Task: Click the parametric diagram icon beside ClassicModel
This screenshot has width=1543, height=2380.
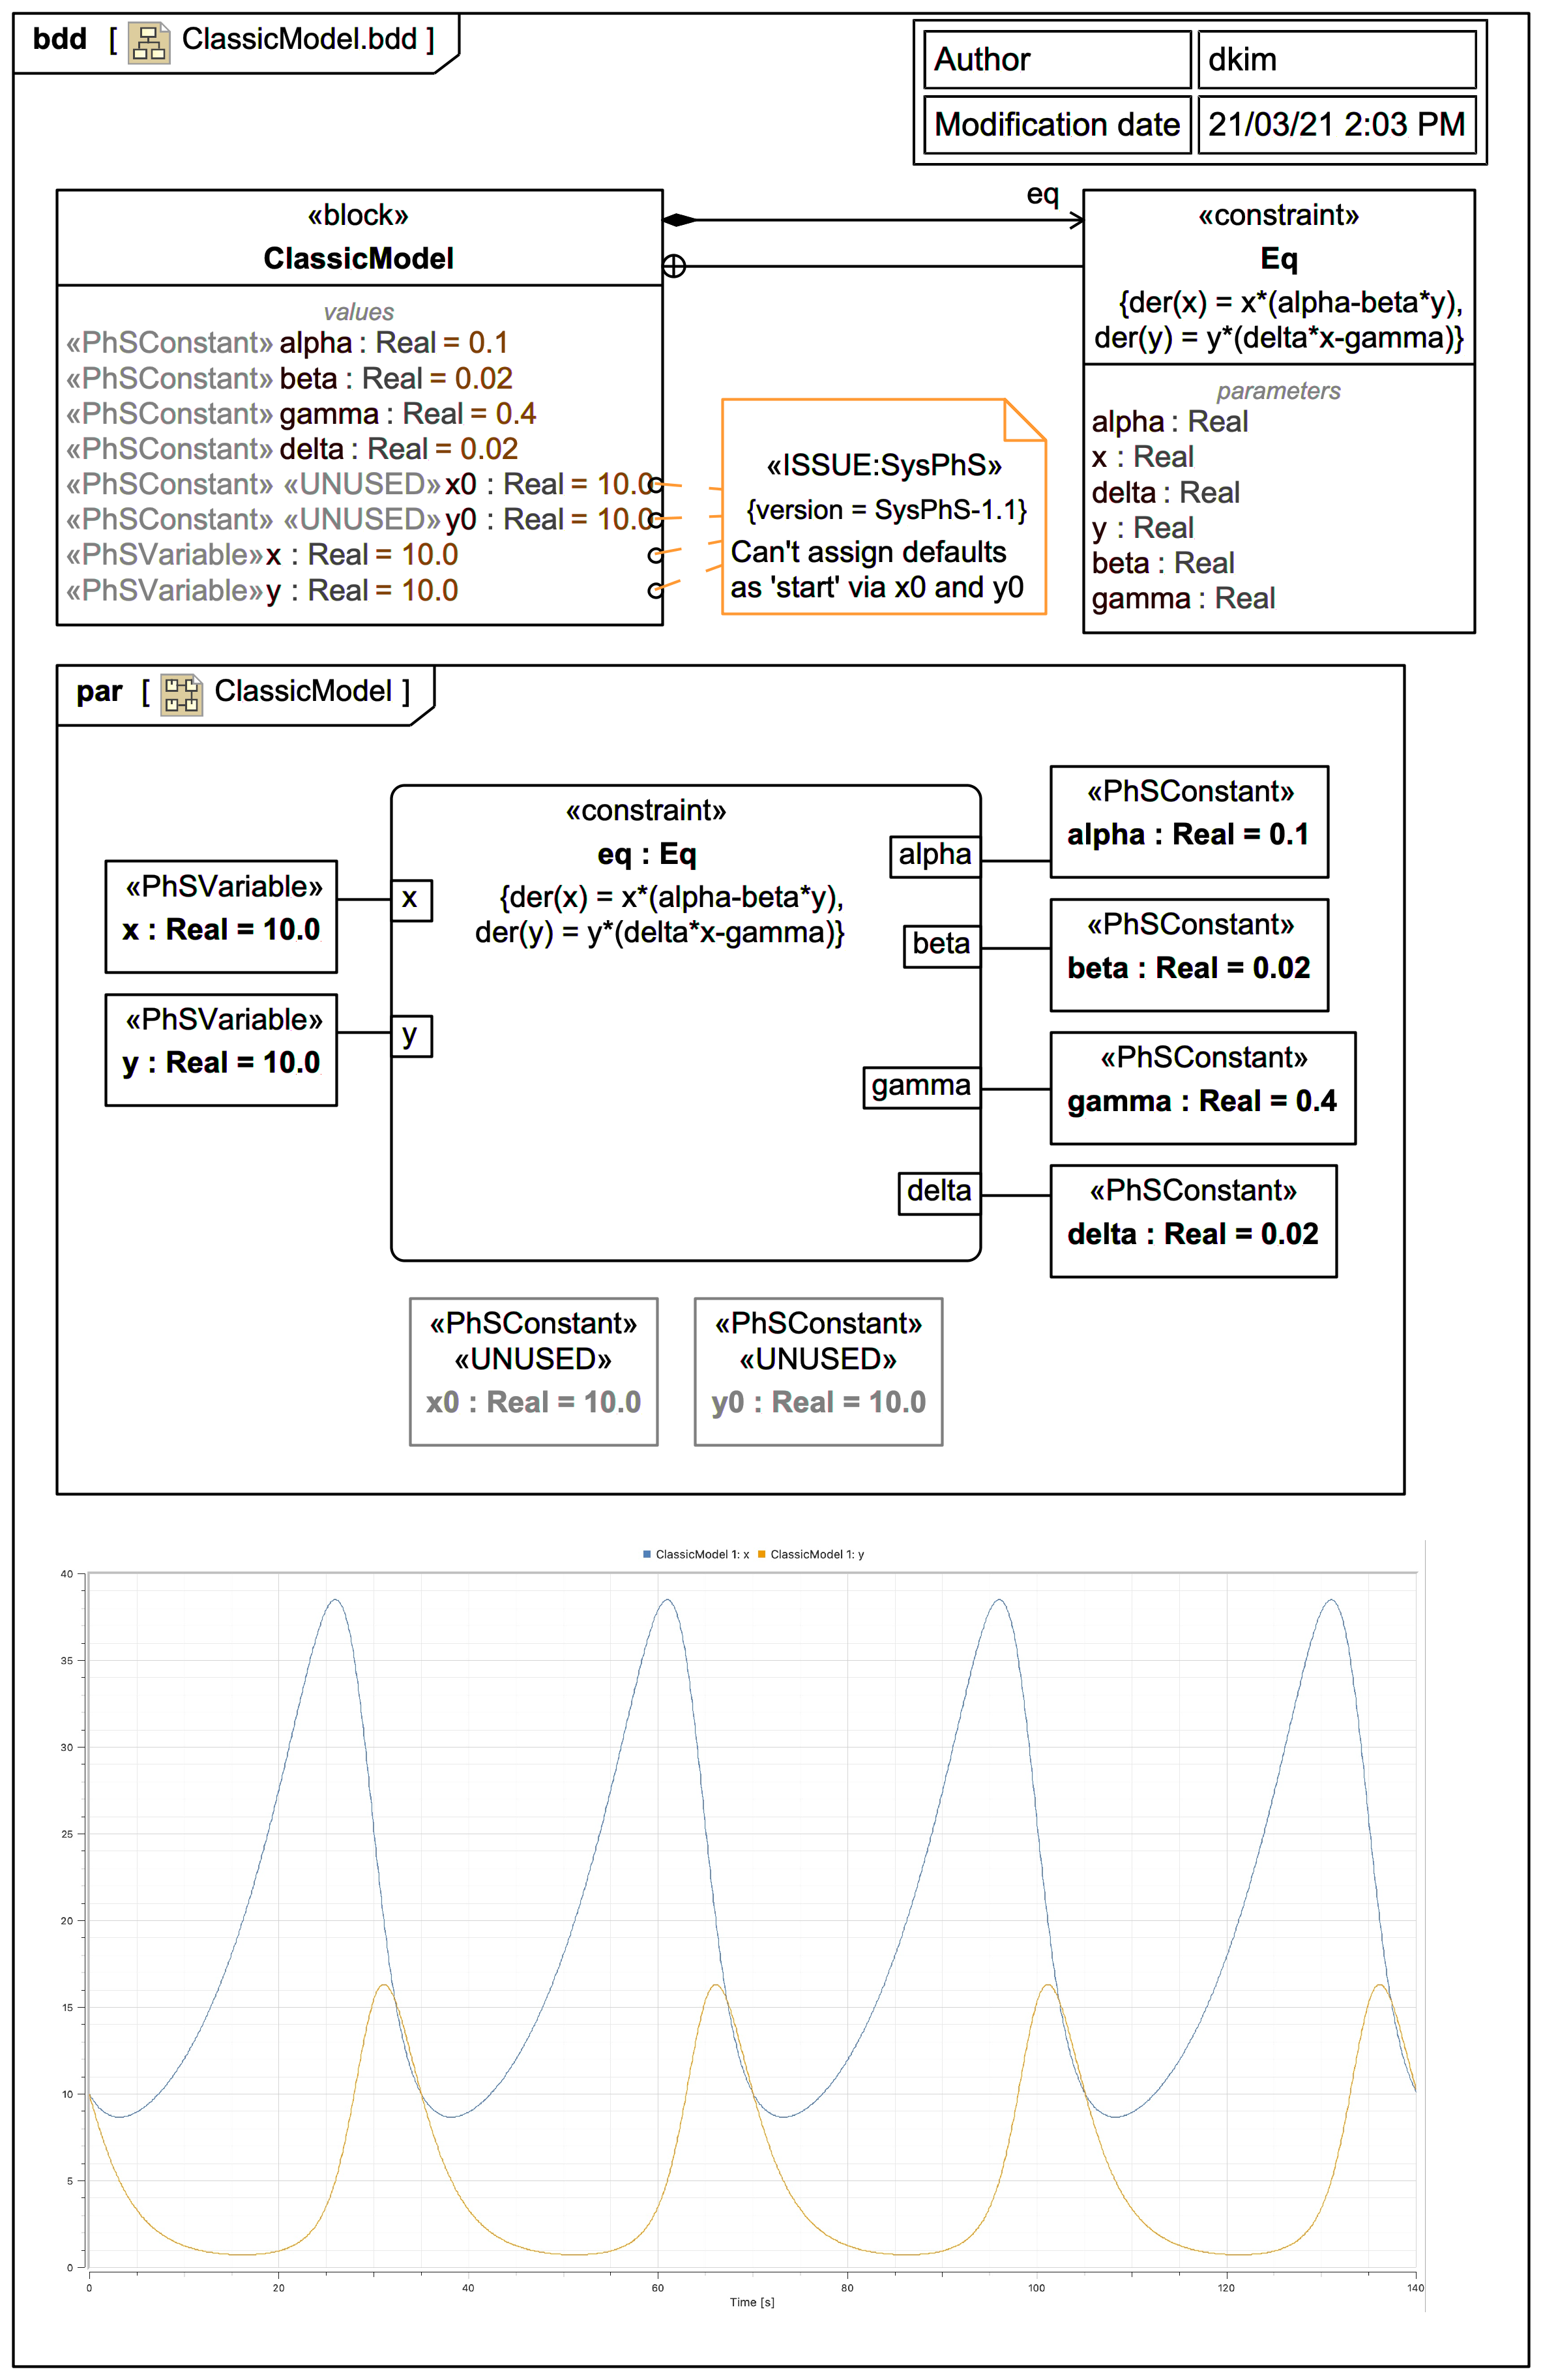Action: tap(182, 694)
